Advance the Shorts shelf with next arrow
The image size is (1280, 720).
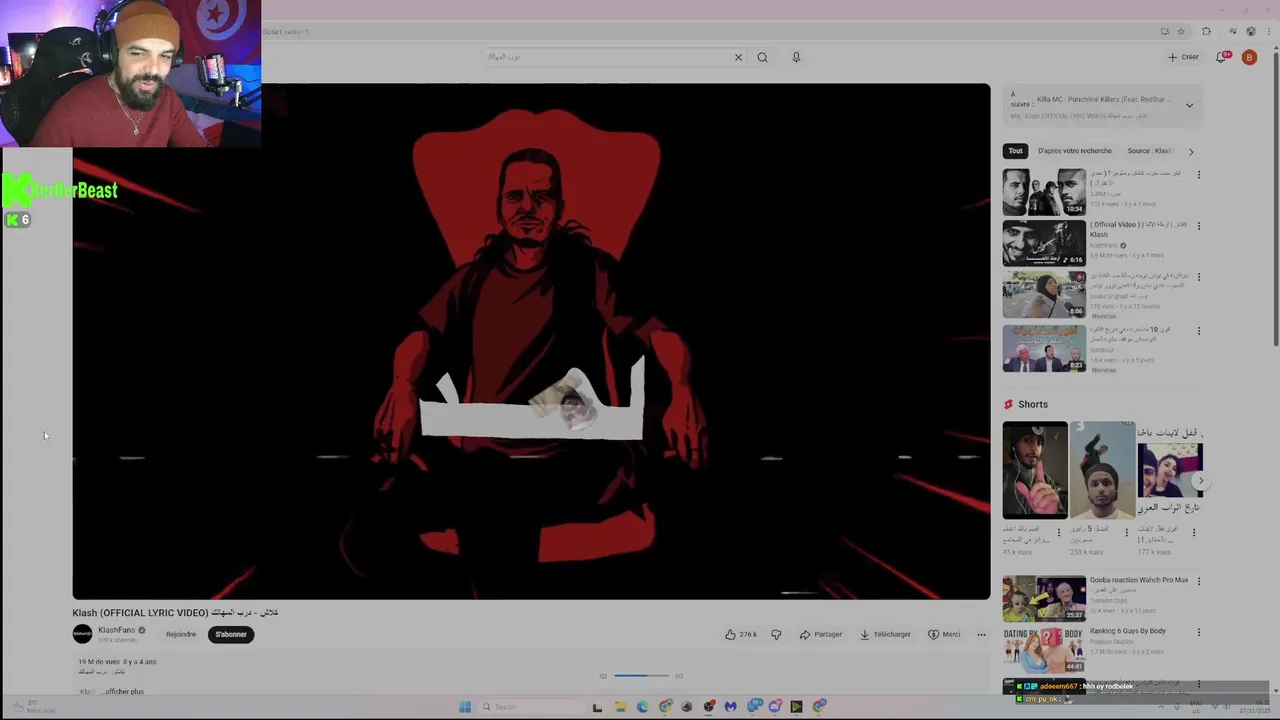click(x=1200, y=481)
